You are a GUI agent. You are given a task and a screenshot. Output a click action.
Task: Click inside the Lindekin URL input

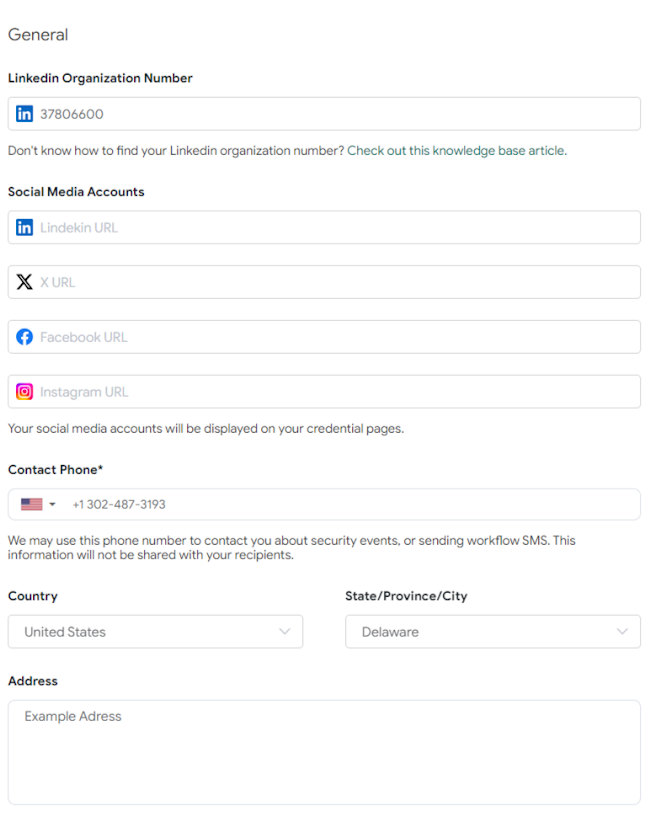coord(200,227)
